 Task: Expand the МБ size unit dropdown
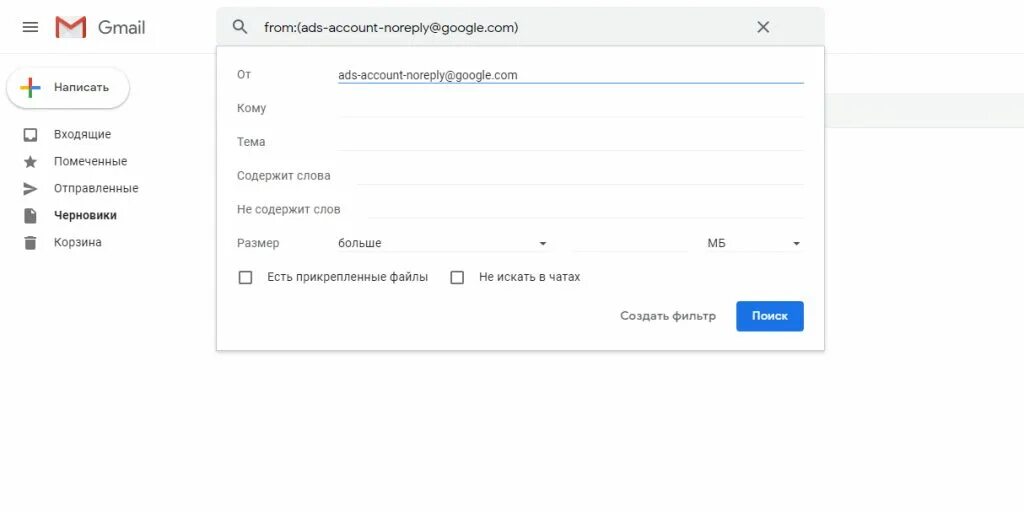point(754,244)
